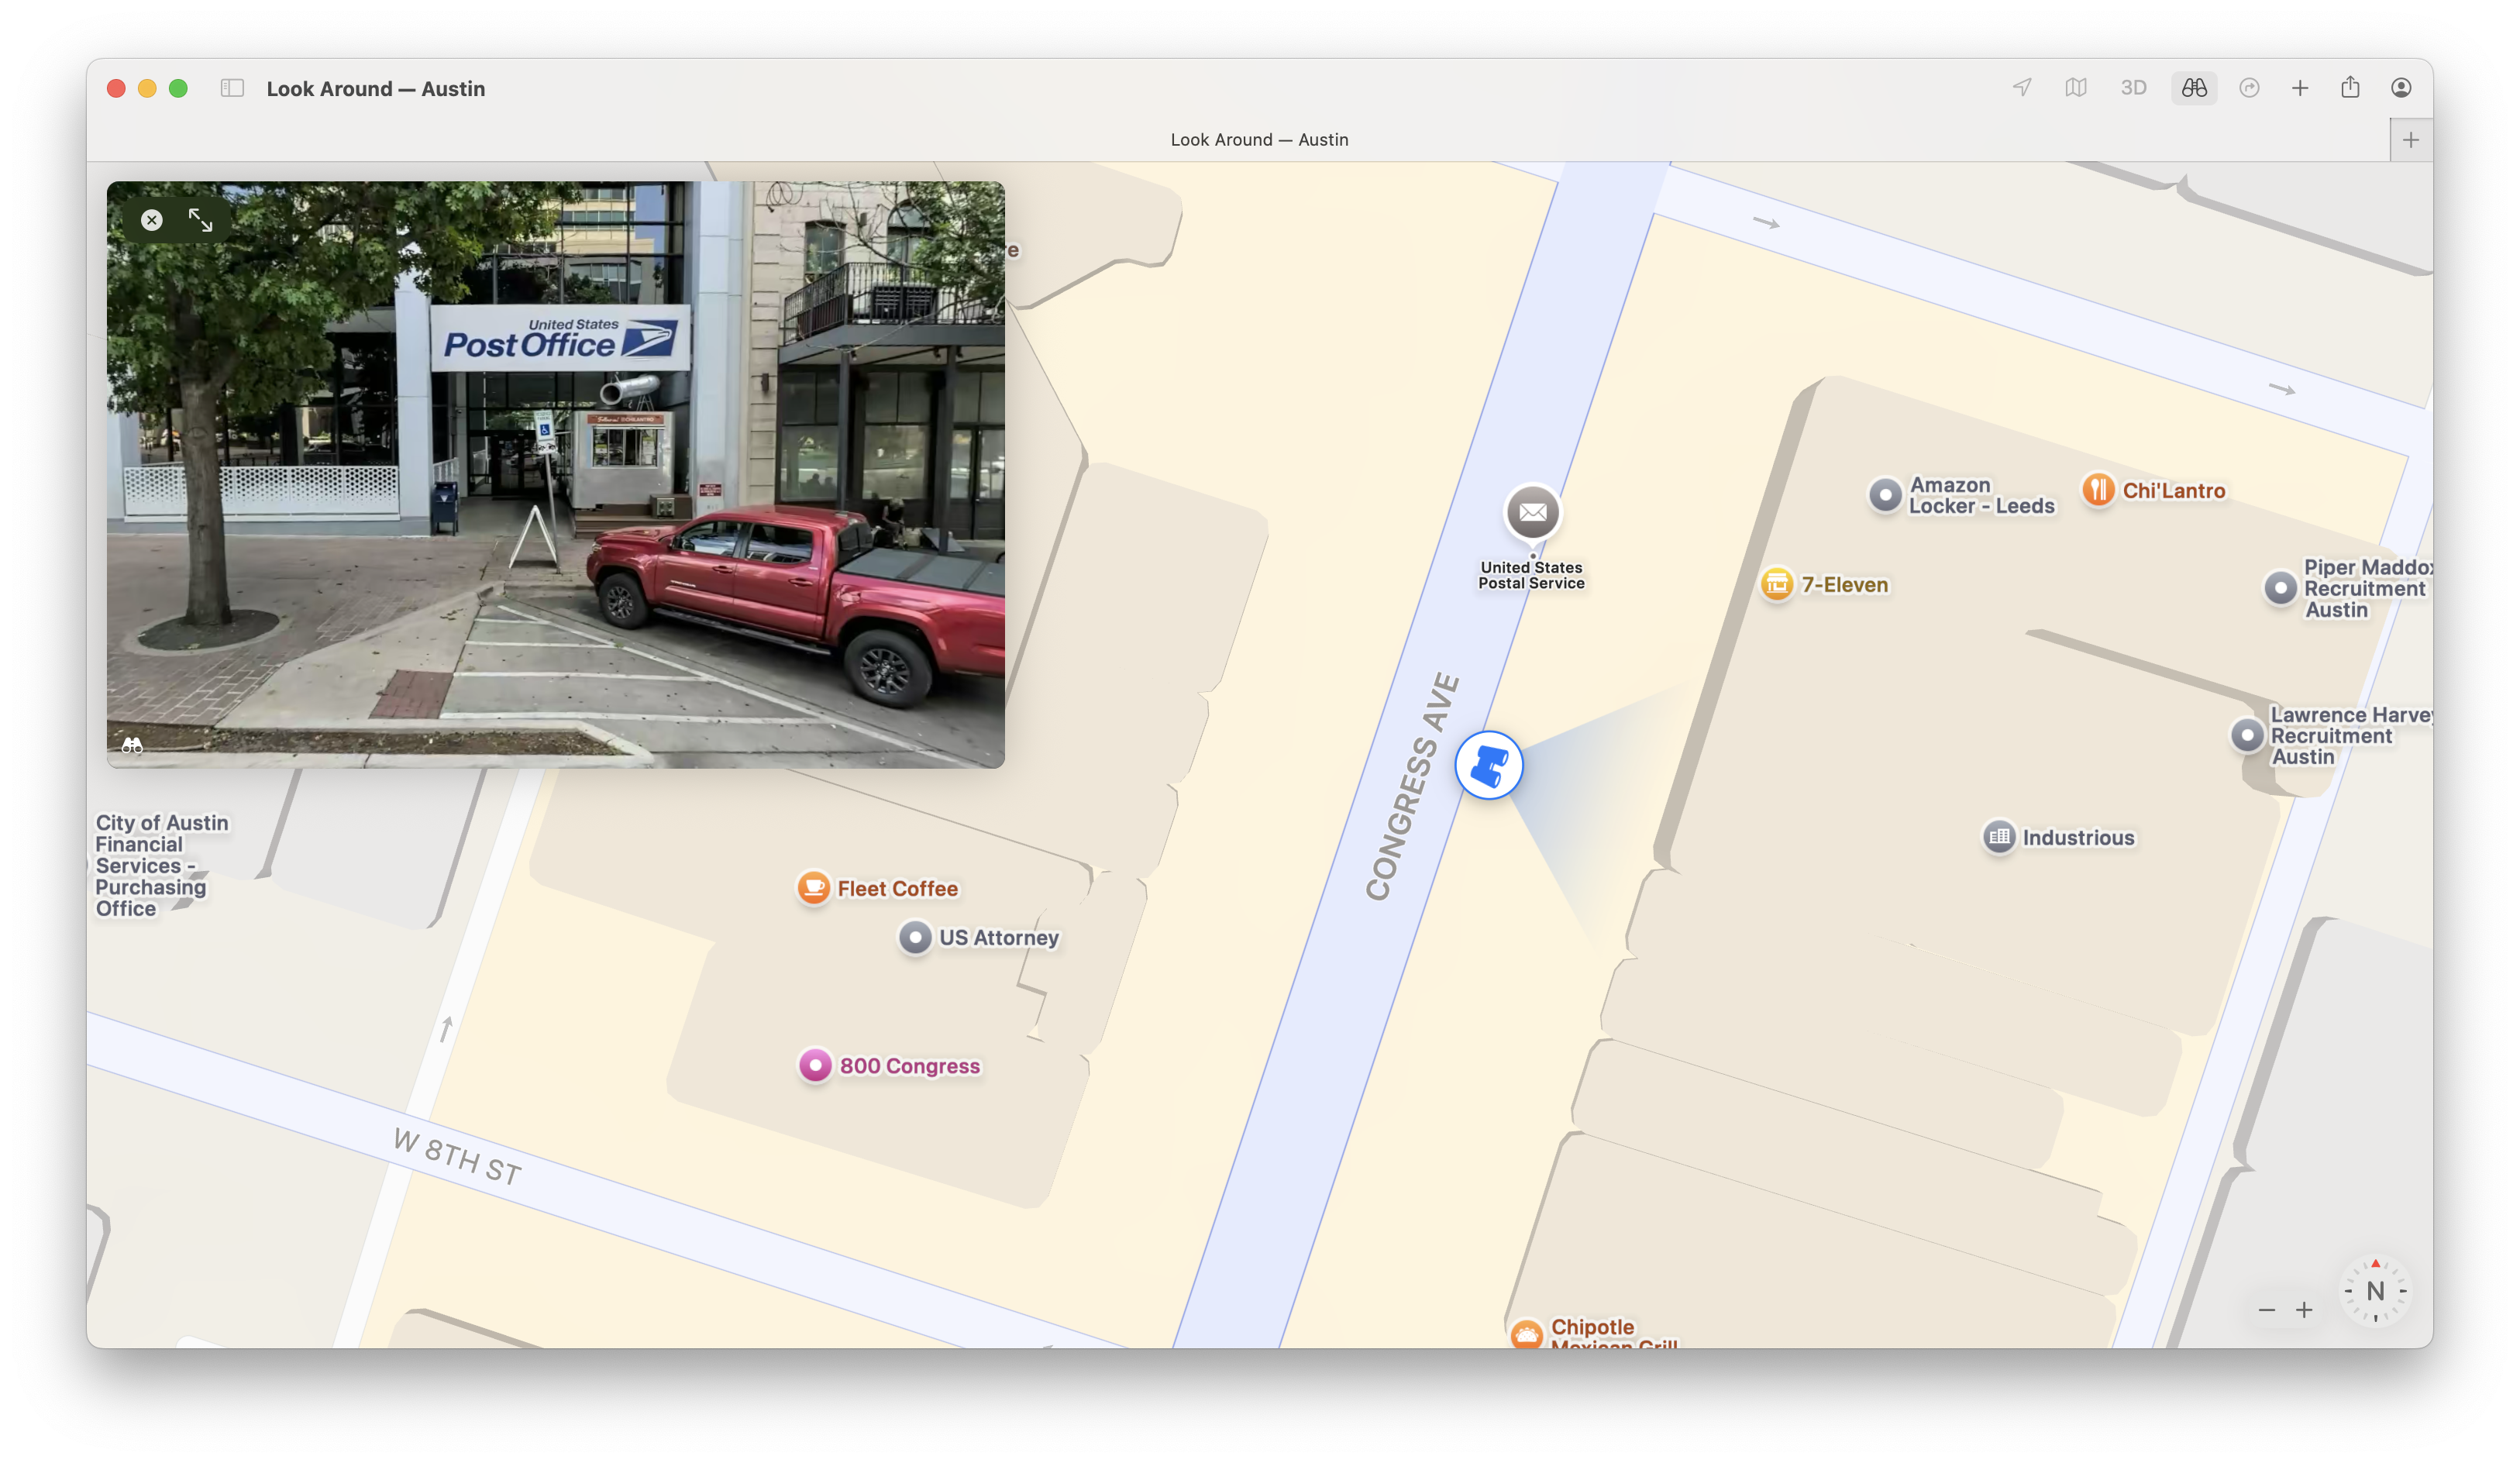Viewport: 2520px width, 1463px height.
Task: Select the Look Around — Austin tab
Action: coord(1259,140)
